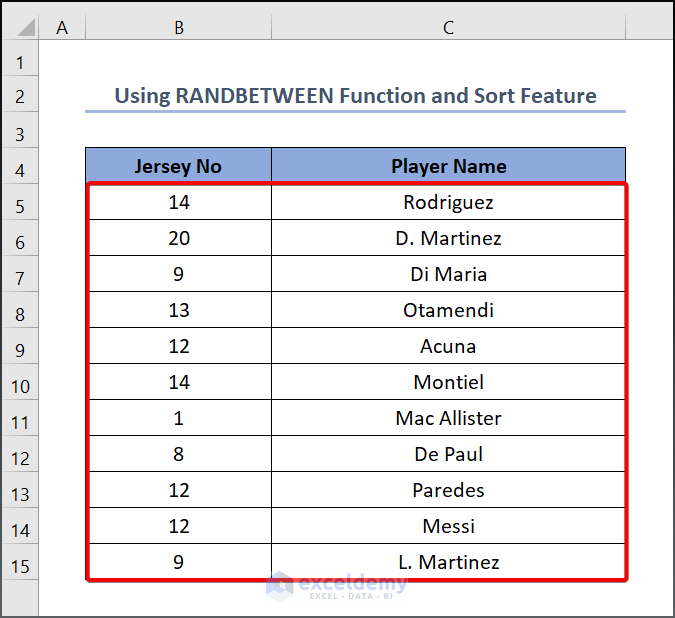Select row 2 header
The image size is (675, 618).
[x=20, y=97]
